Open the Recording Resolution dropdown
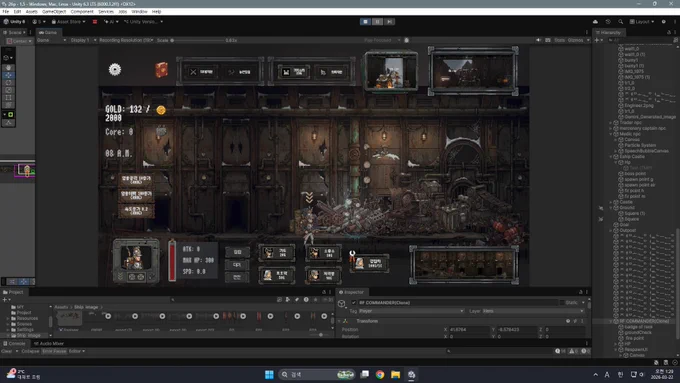This screenshot has width=680, height=383. (x=126, y=40)
